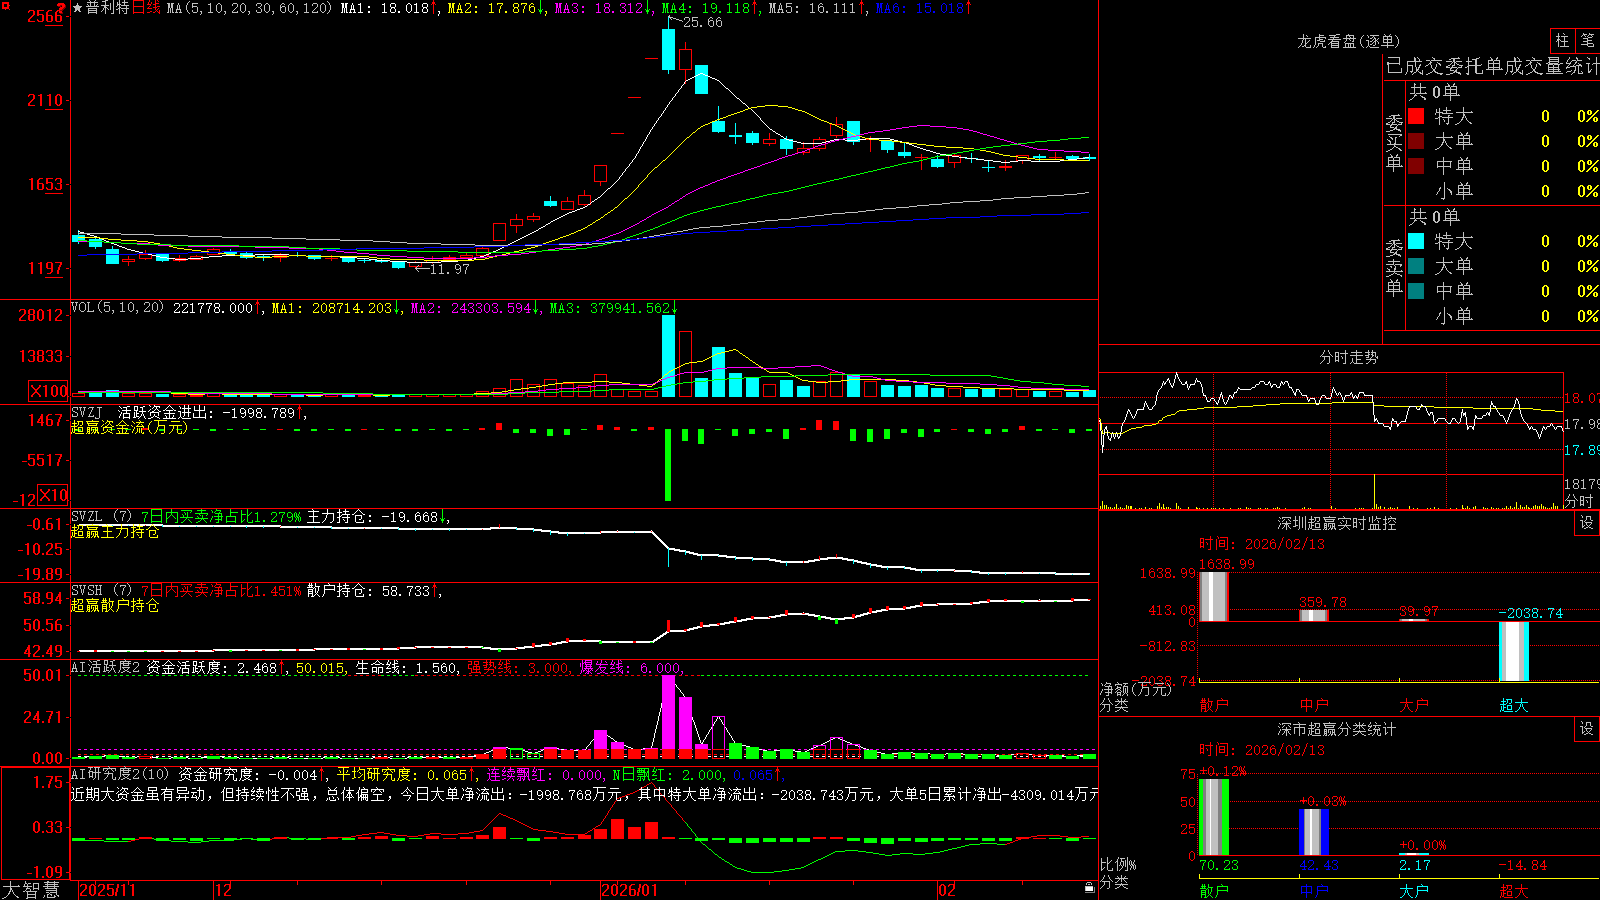Click 深市超赢分类统计 panel title
1600x900 pixels.
pos(1336,729)
